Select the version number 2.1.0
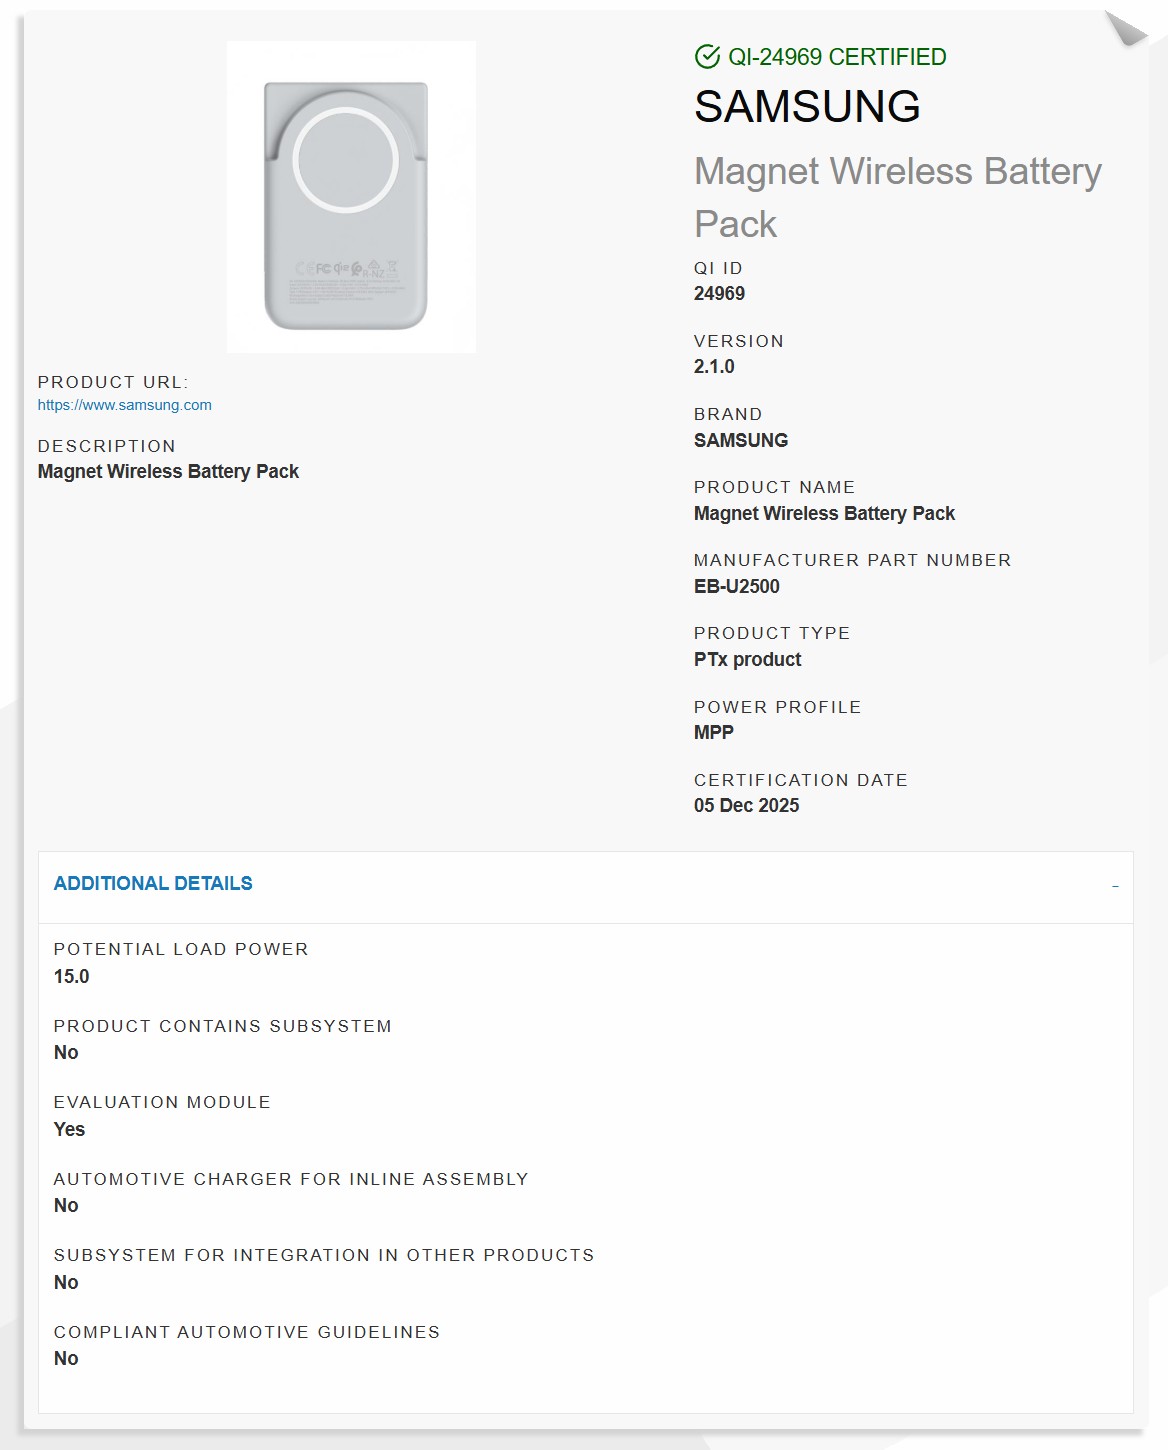The width and height of the screenshot is (1168, 1450). [714, 367]
